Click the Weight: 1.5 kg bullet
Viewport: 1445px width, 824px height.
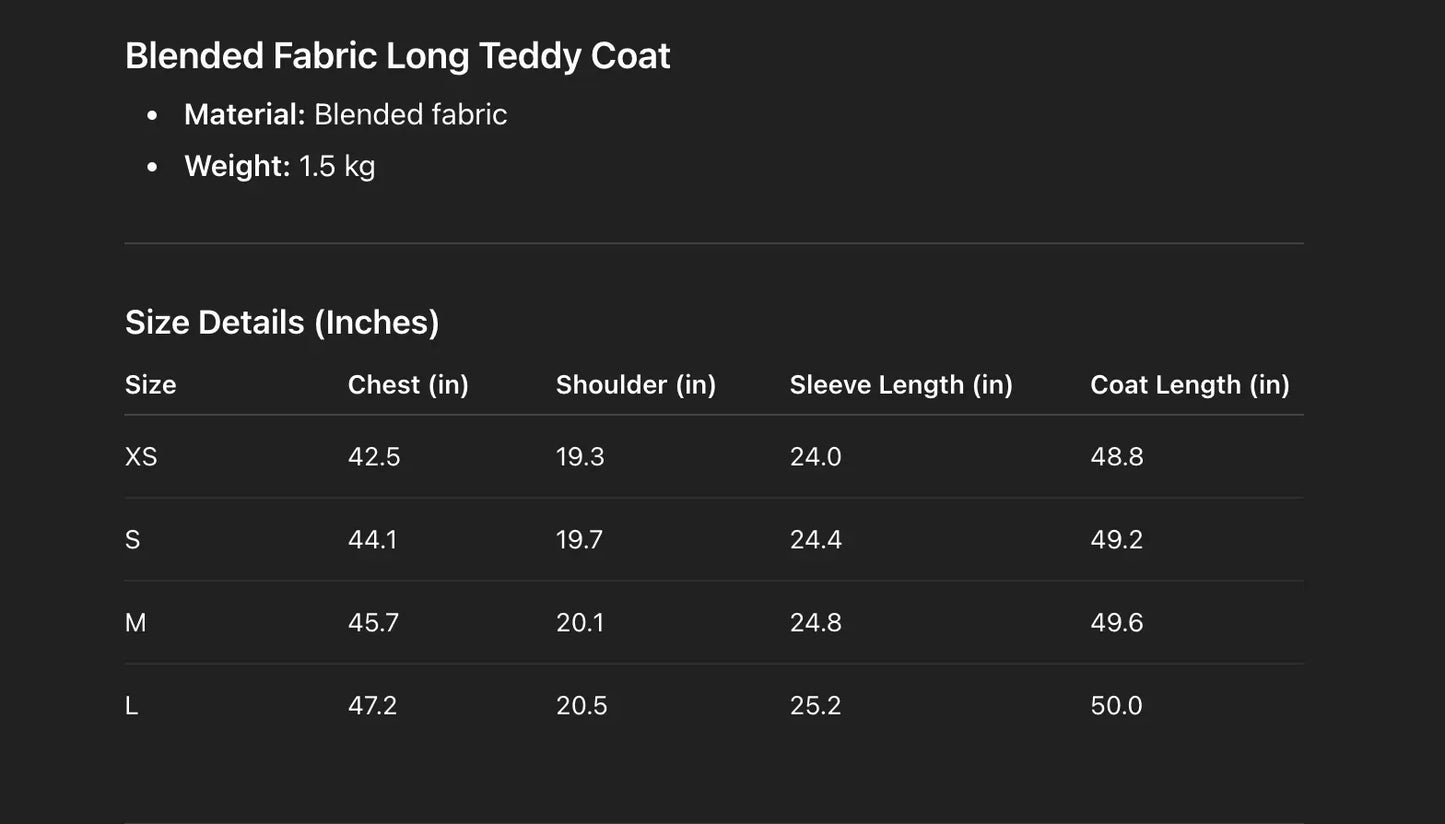click(x=279, y=166)
